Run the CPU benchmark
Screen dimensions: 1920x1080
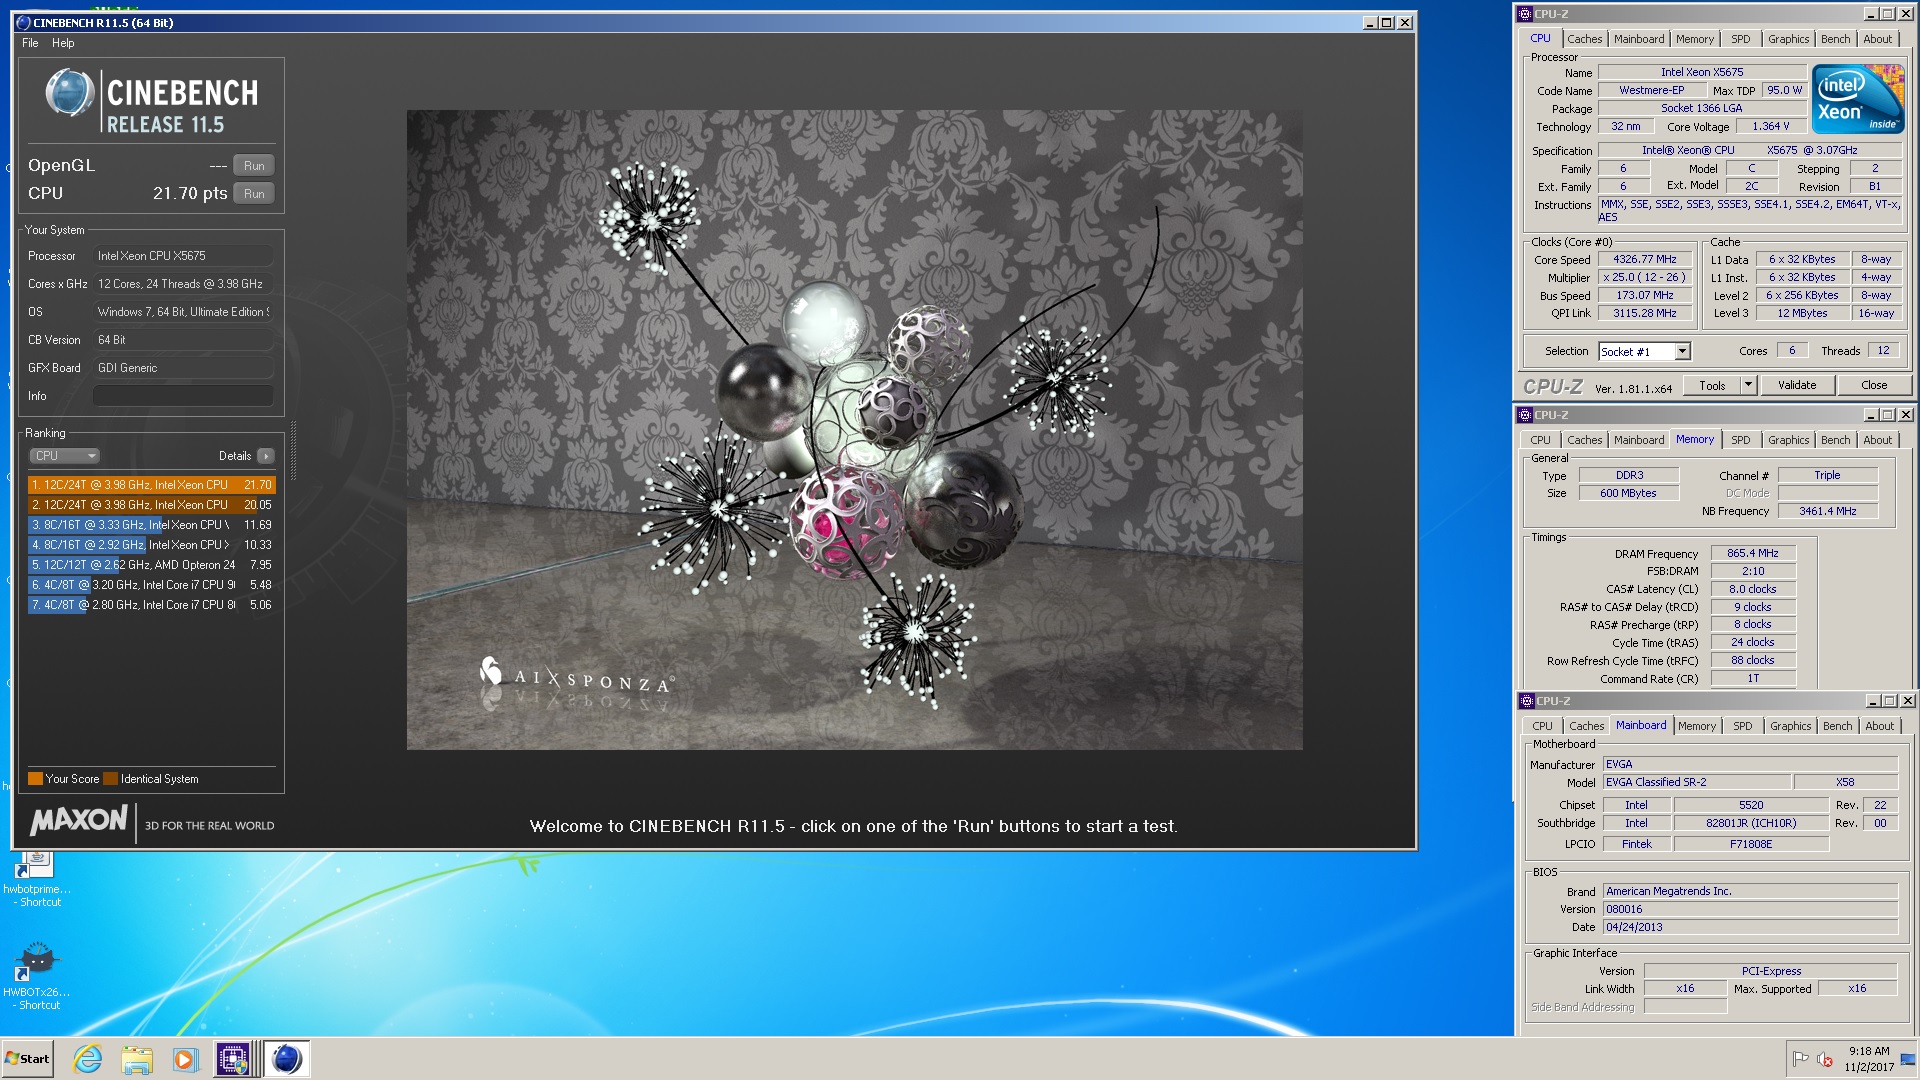click(x=254, y=194)
